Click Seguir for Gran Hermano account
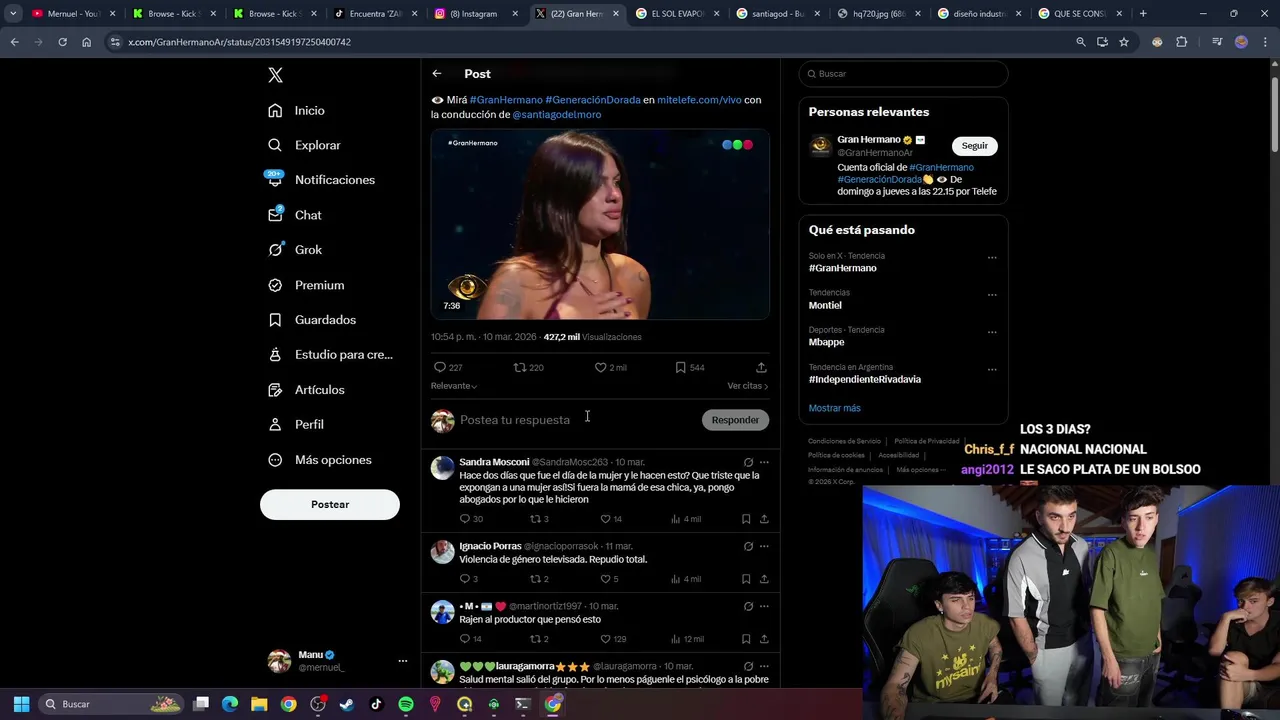1280x720 pixels. coord(975,146)
